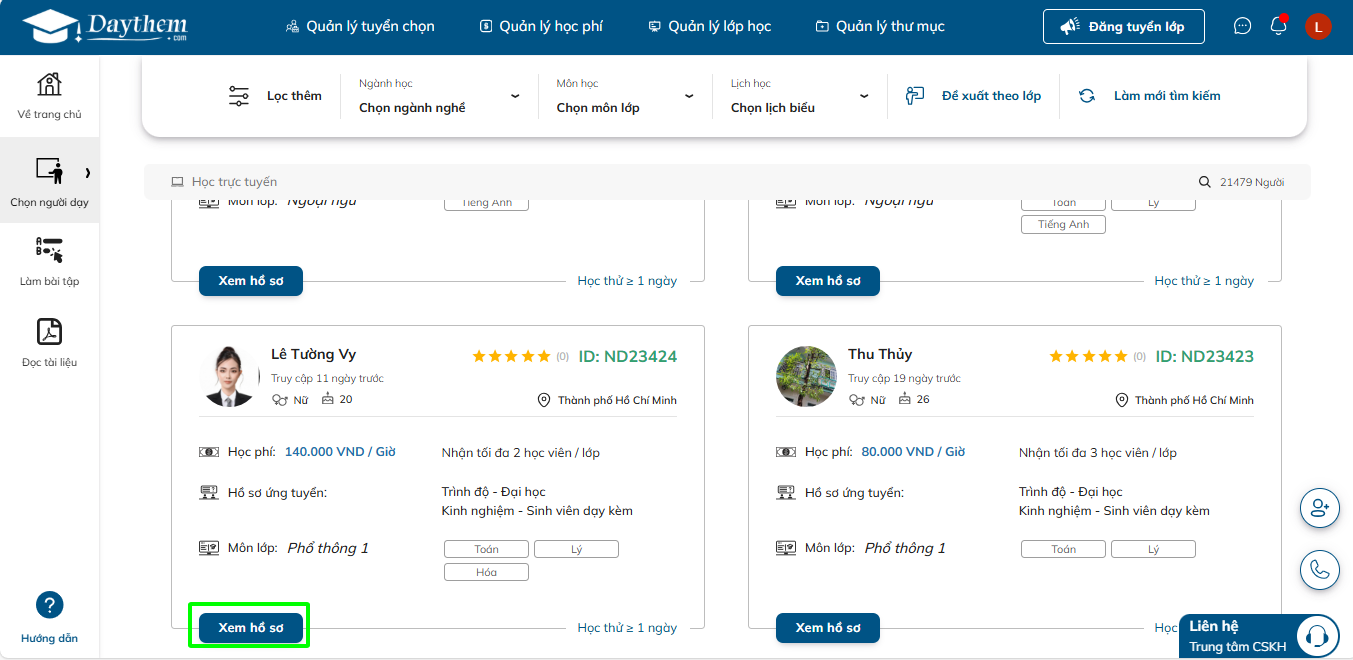This screenshot has width=1353, height=660.
Task: Click the floating phone call icon
Action: (1319, 570)
